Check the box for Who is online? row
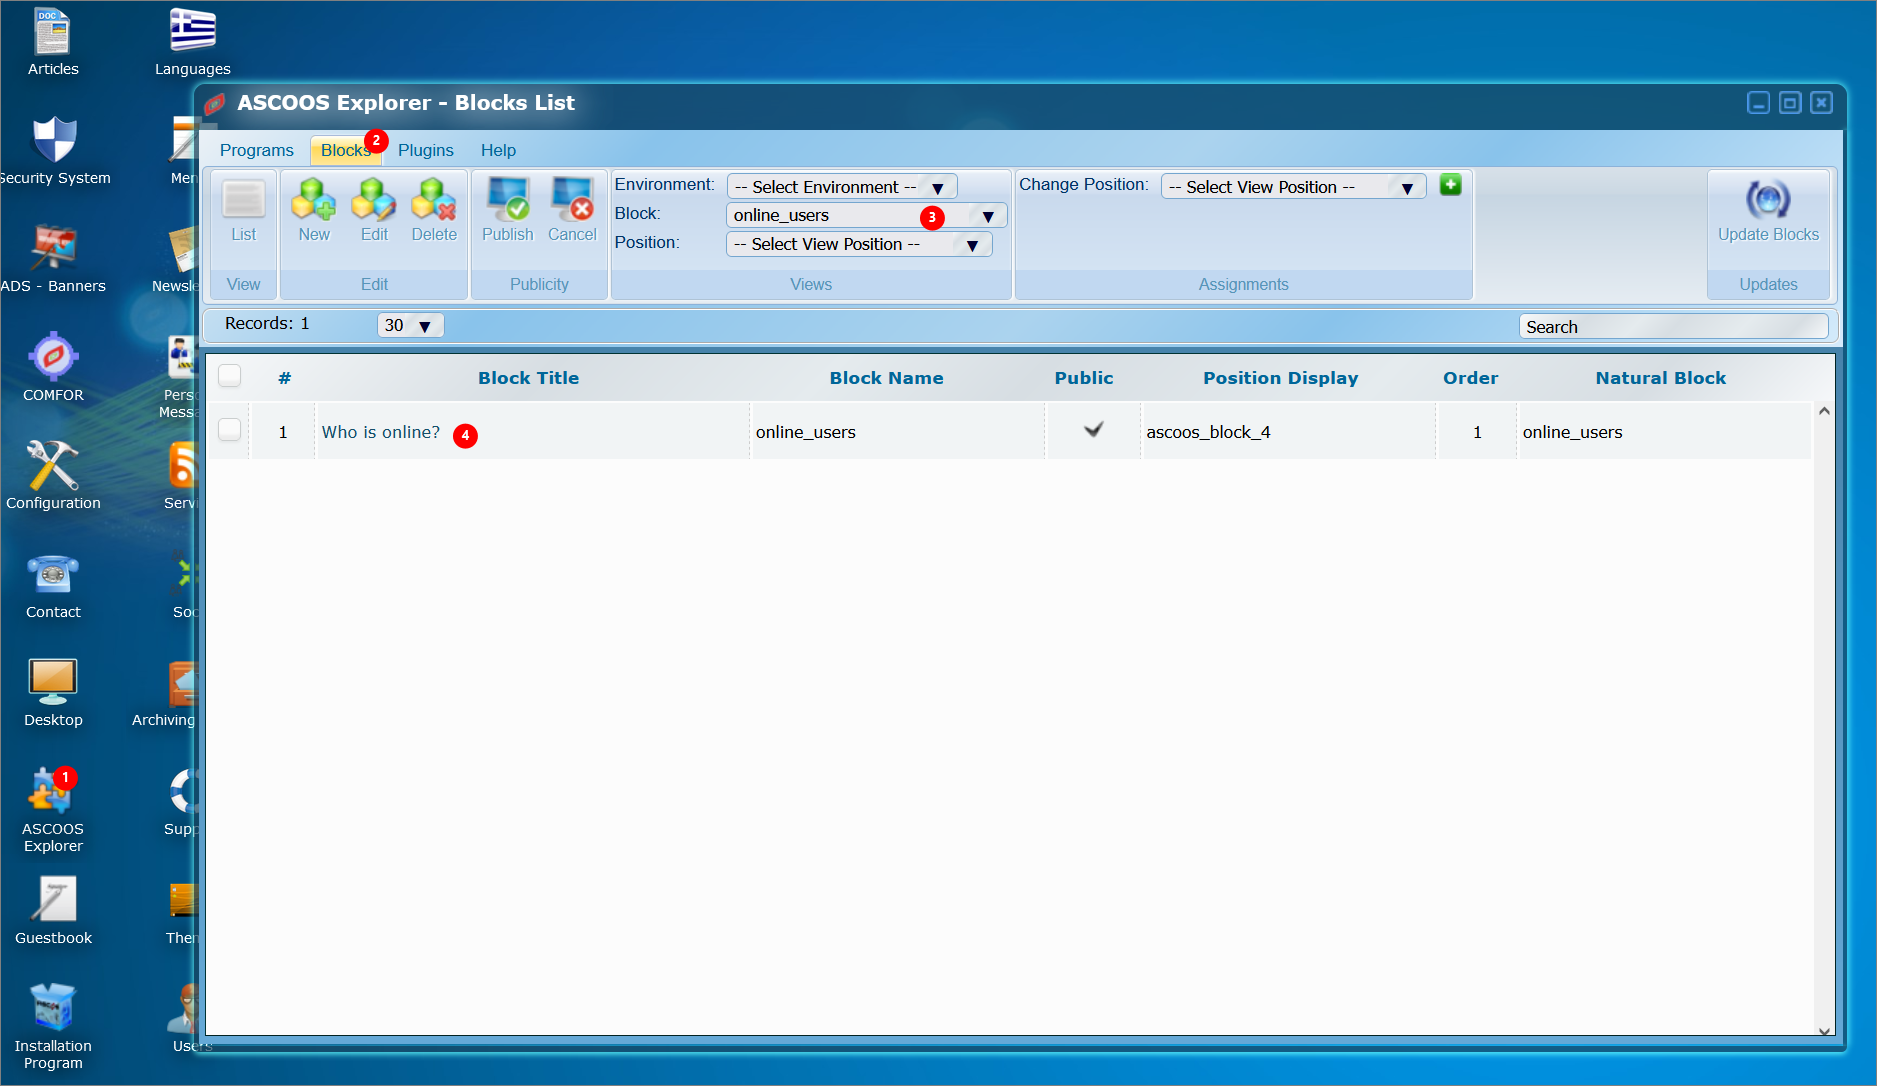Screen dimensions: 1877x1086 pyautogui.click(x=230, y=430)
